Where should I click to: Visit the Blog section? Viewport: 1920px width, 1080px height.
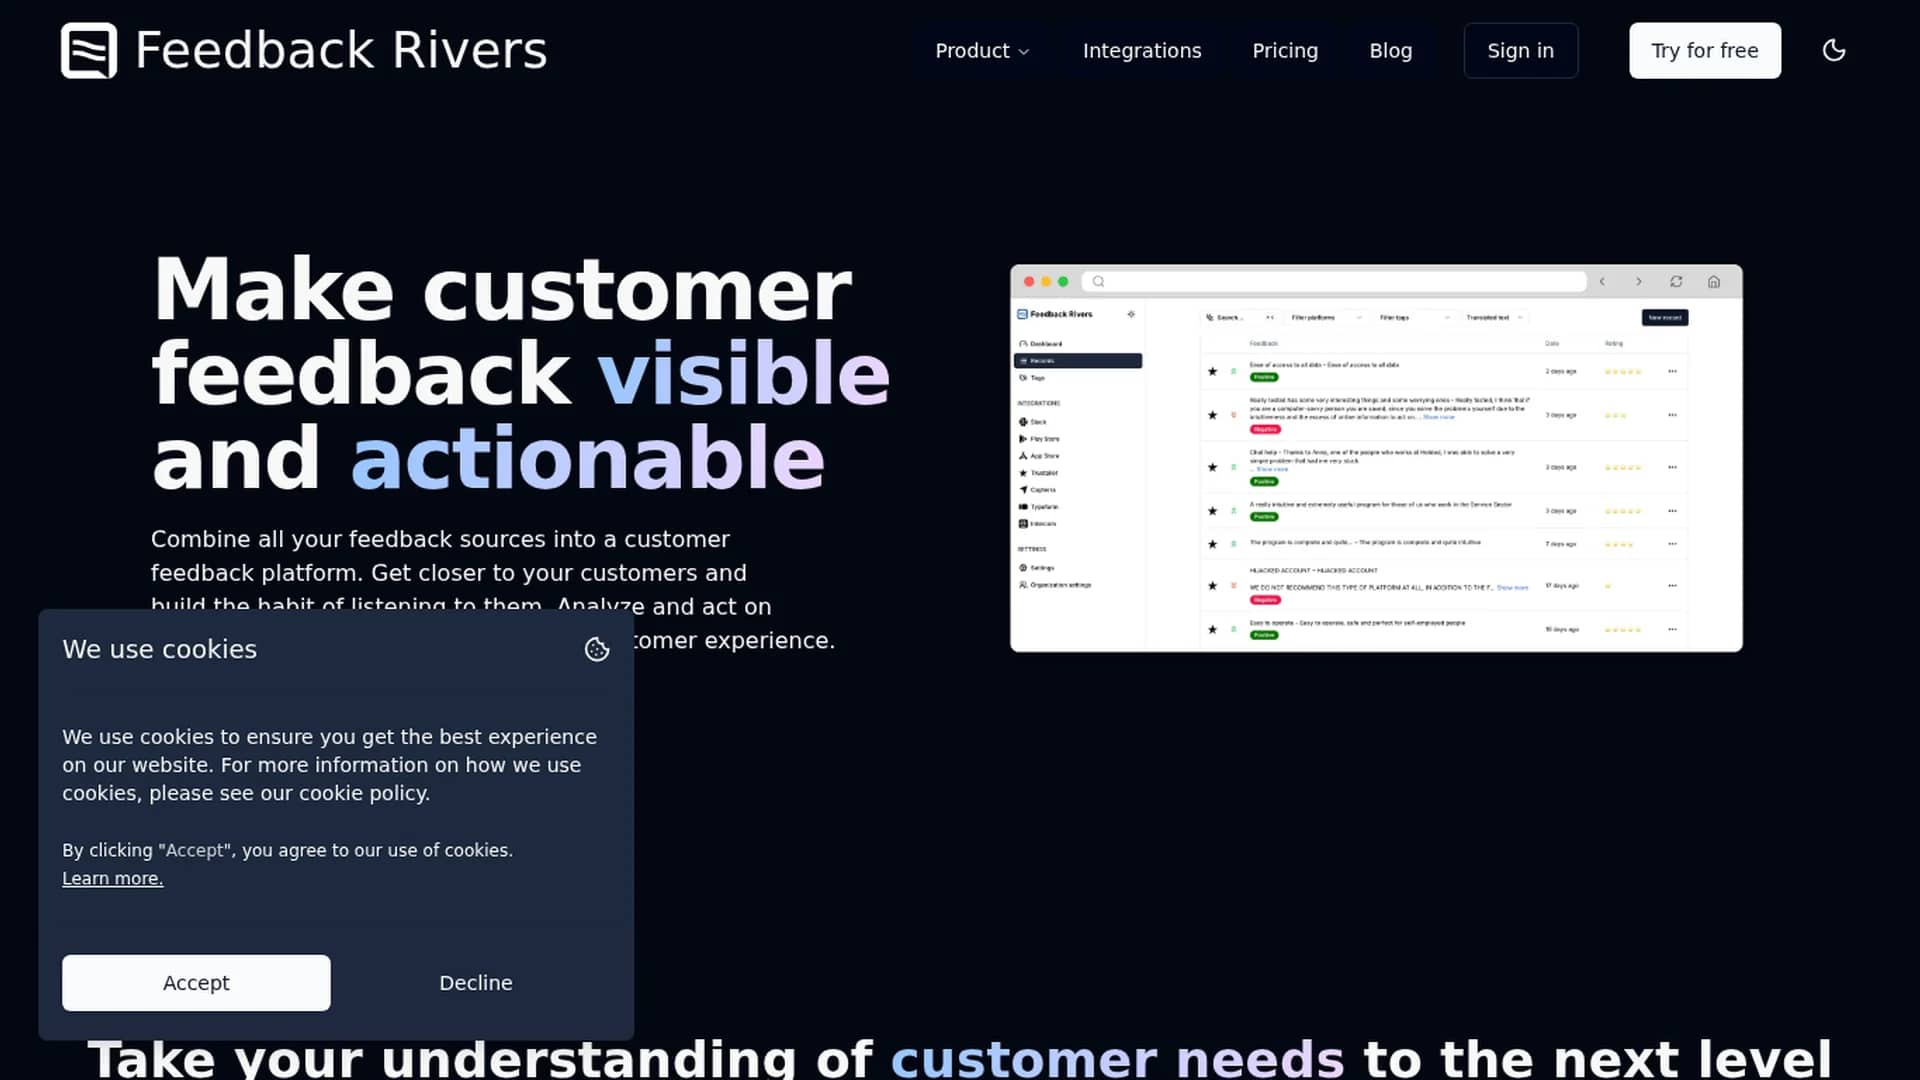1390,50
